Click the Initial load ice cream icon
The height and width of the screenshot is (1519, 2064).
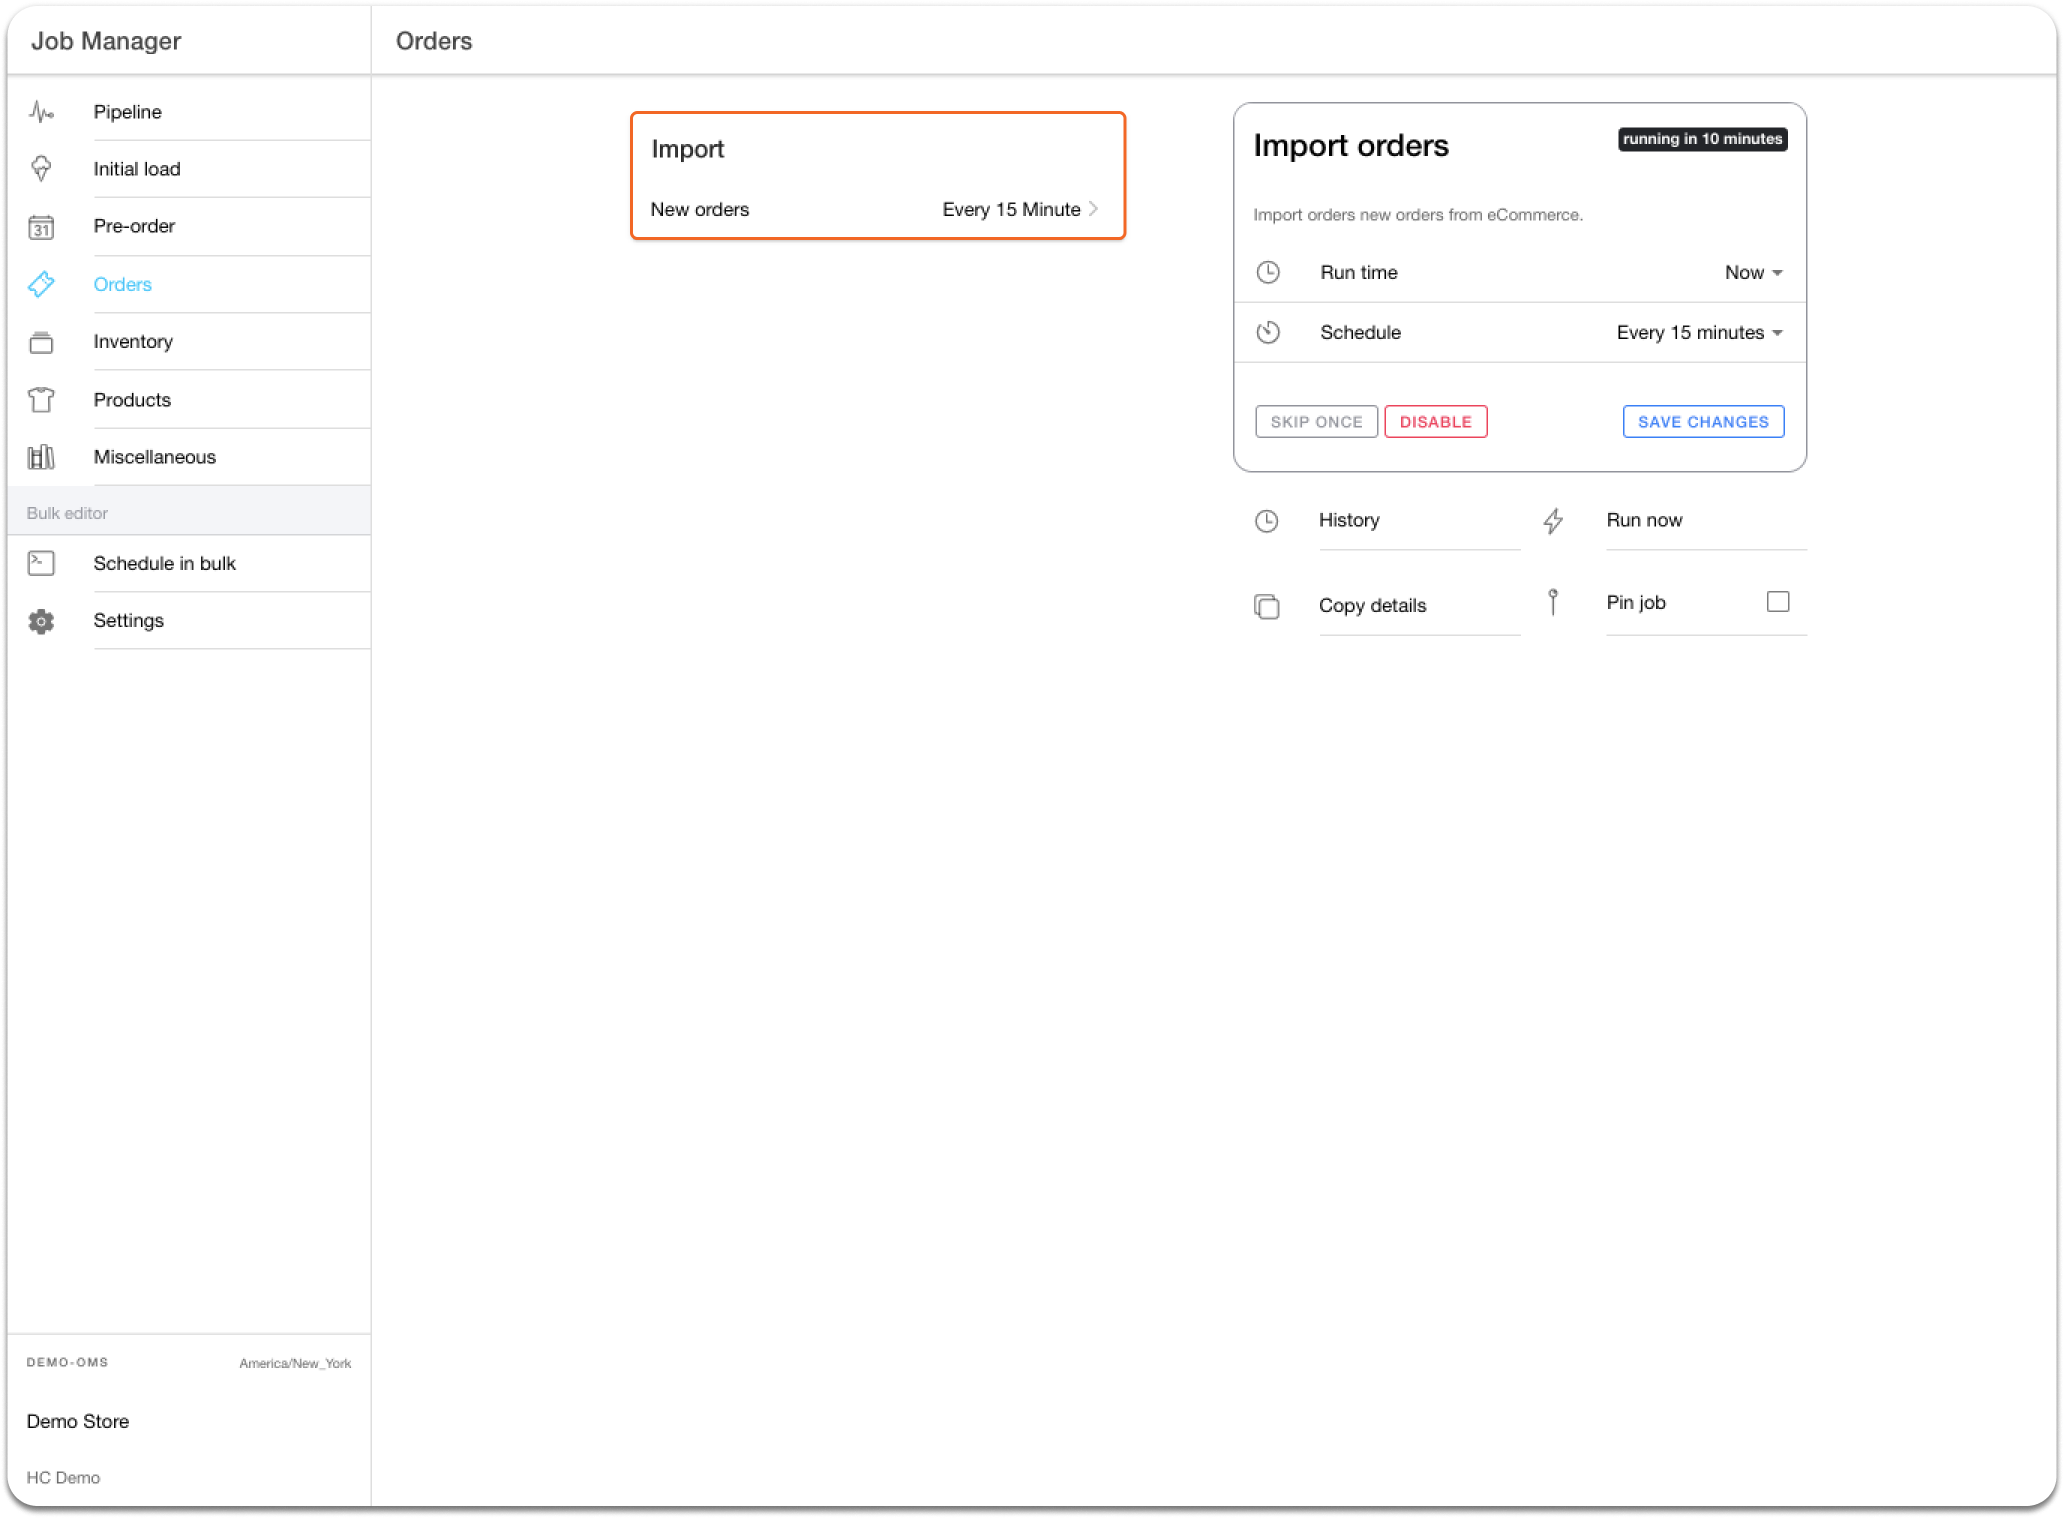coord(41,169)
